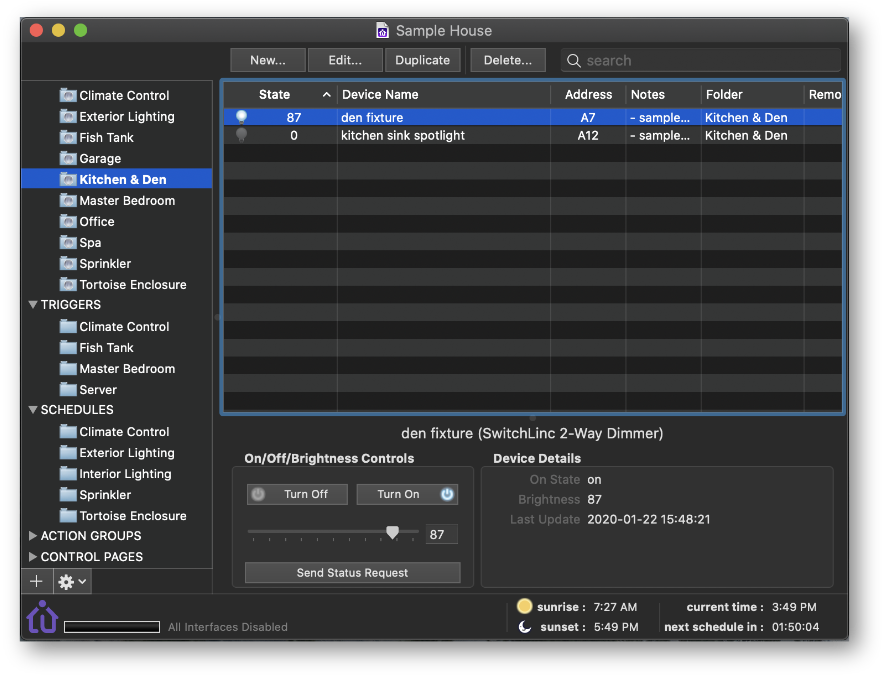This screenshot has height=679, width=883.
Task: Turn on the den fixture
Action: pyautogui.click(x=407, y=494)
